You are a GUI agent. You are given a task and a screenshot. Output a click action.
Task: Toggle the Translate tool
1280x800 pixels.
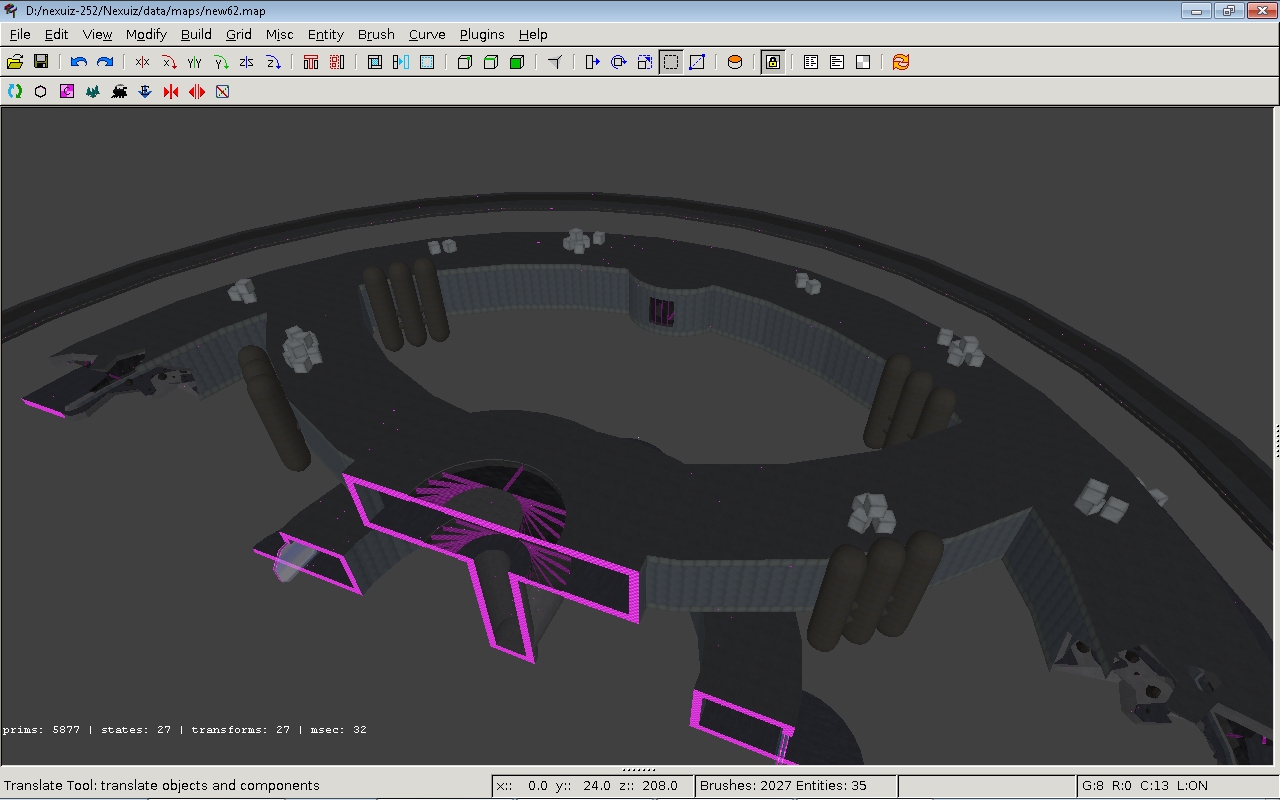coord(593,62)
